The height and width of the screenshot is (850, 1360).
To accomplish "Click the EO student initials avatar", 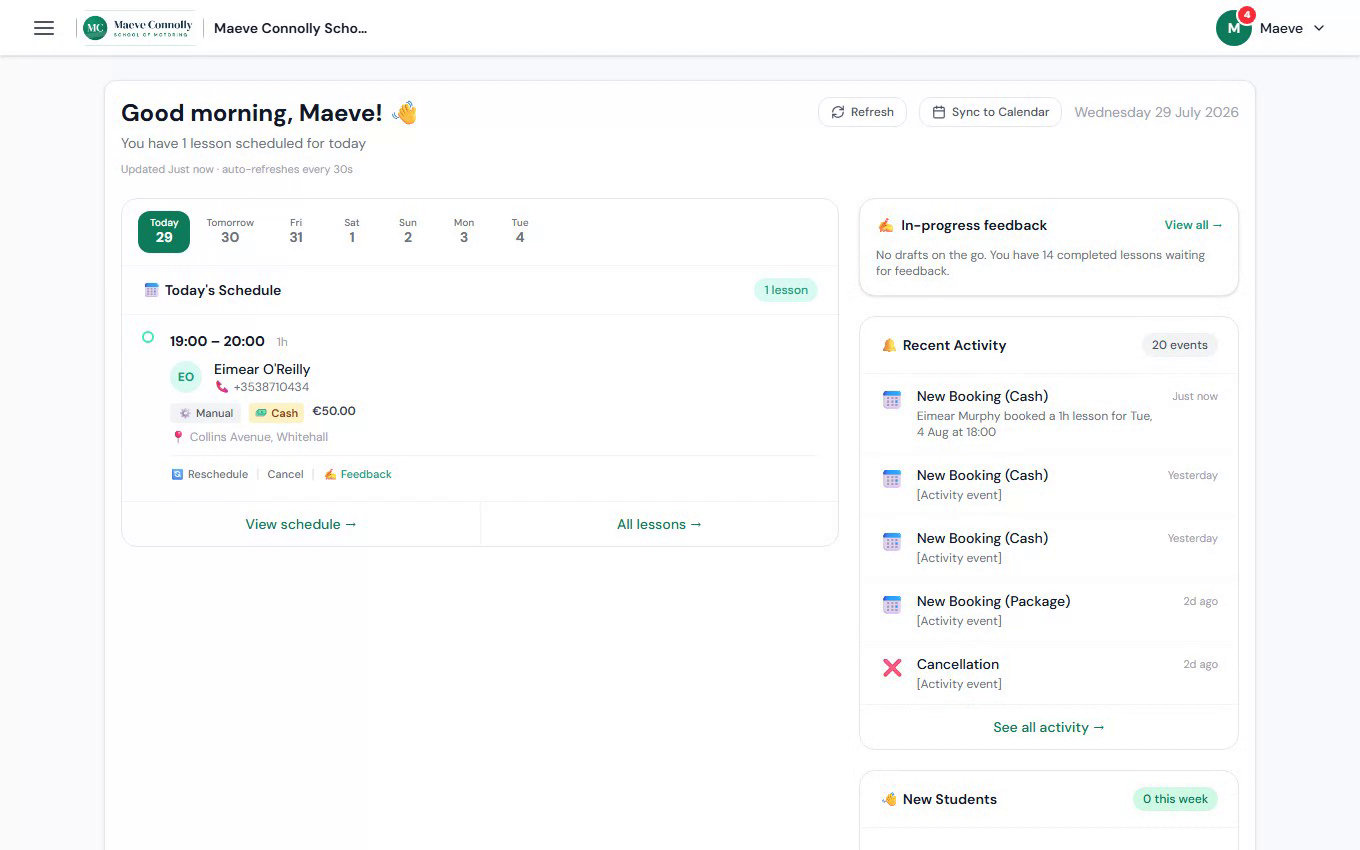I will coord(186,378).
